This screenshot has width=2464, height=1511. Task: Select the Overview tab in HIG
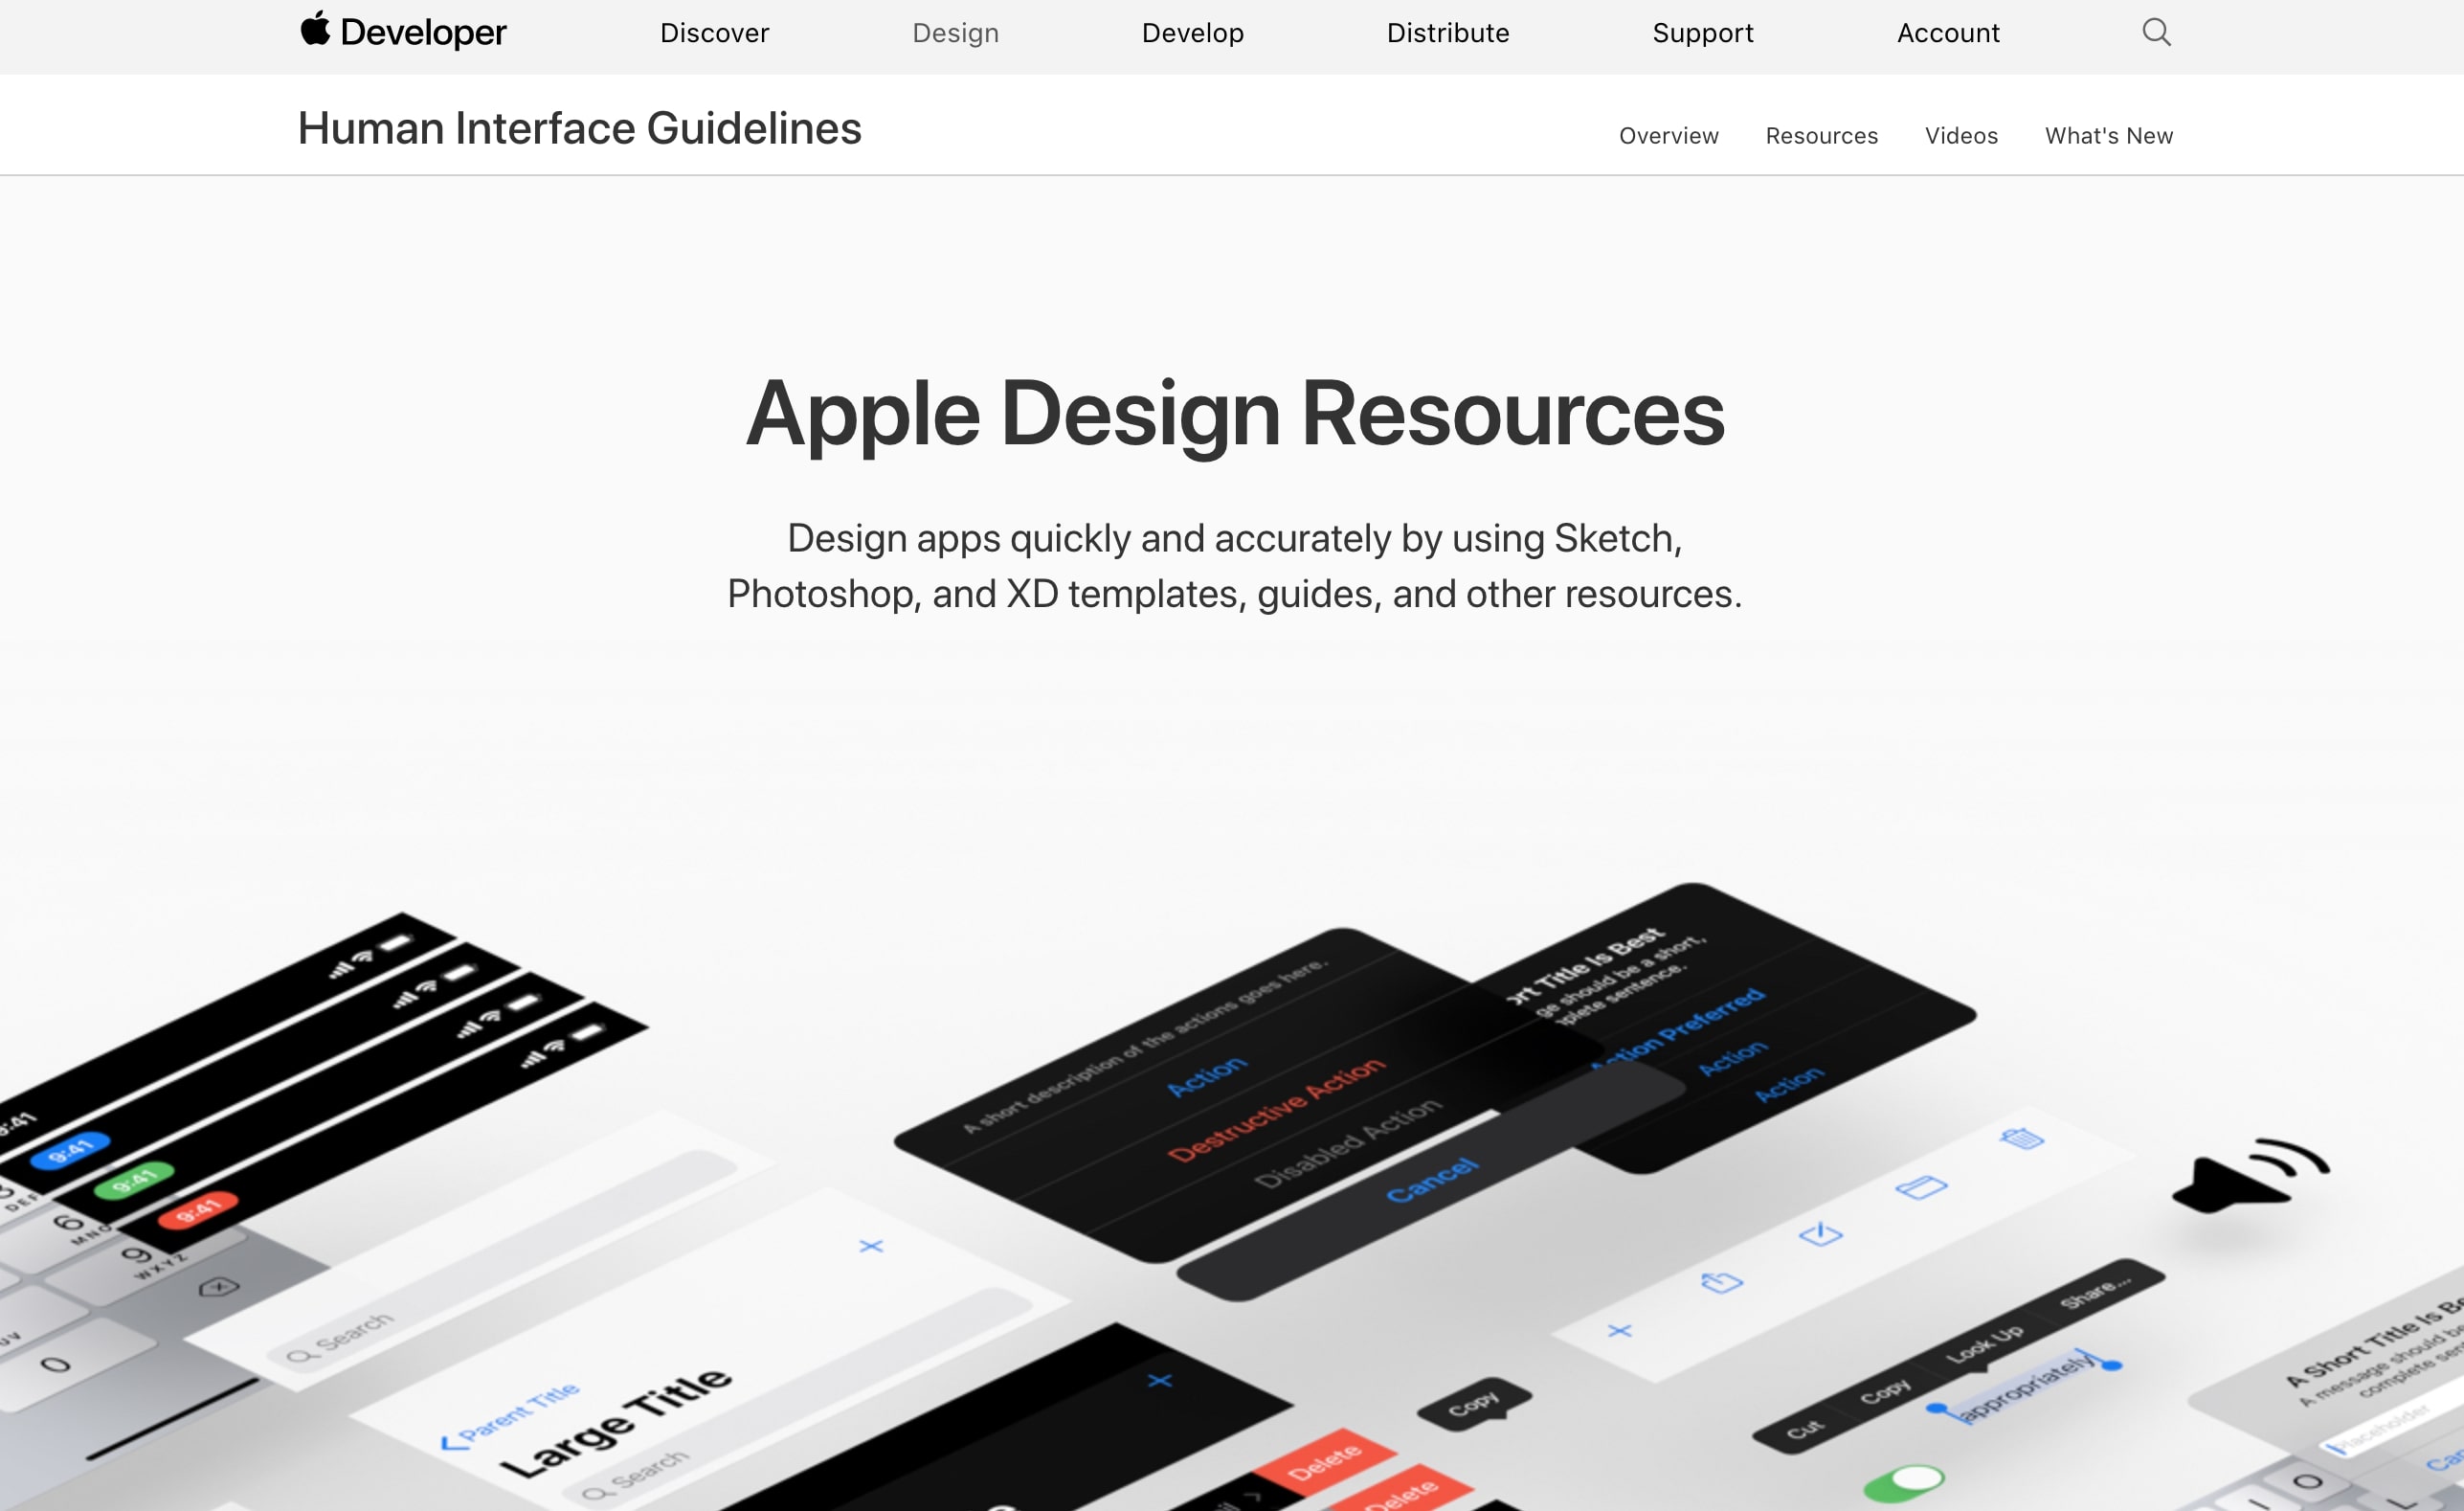pyautogui.click(x=1669, y=136)
